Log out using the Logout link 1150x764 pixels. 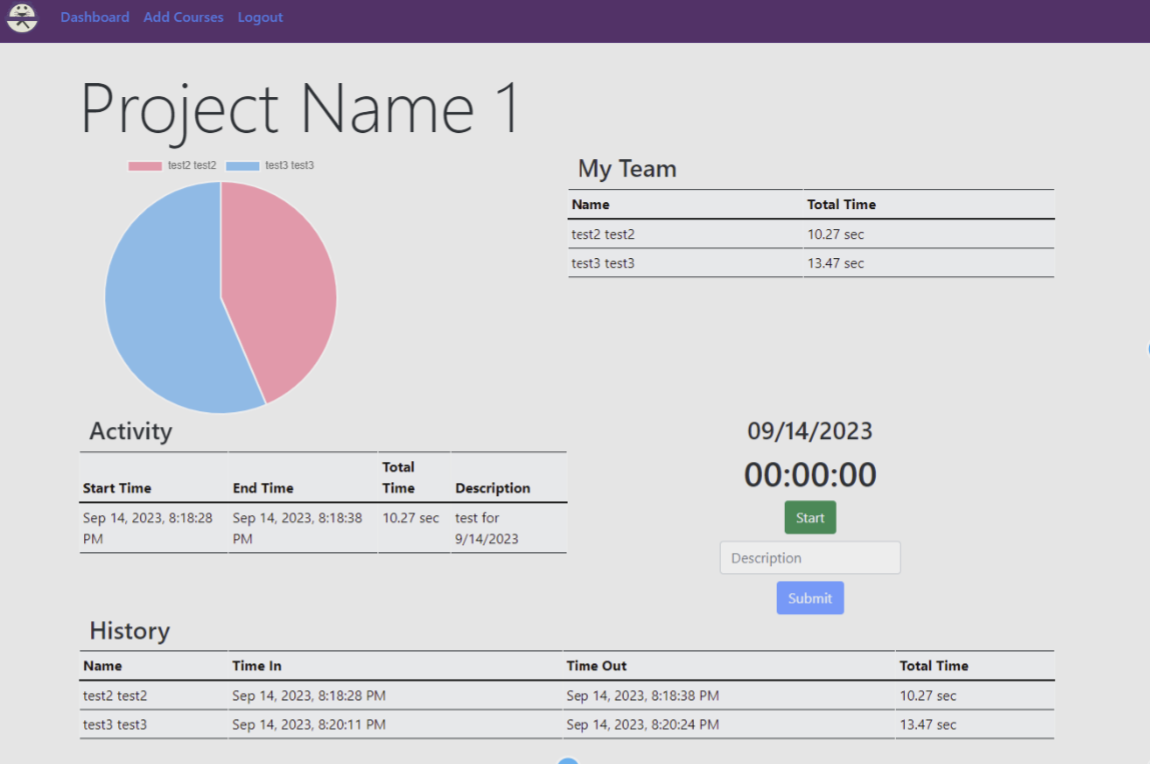point(260,17)
